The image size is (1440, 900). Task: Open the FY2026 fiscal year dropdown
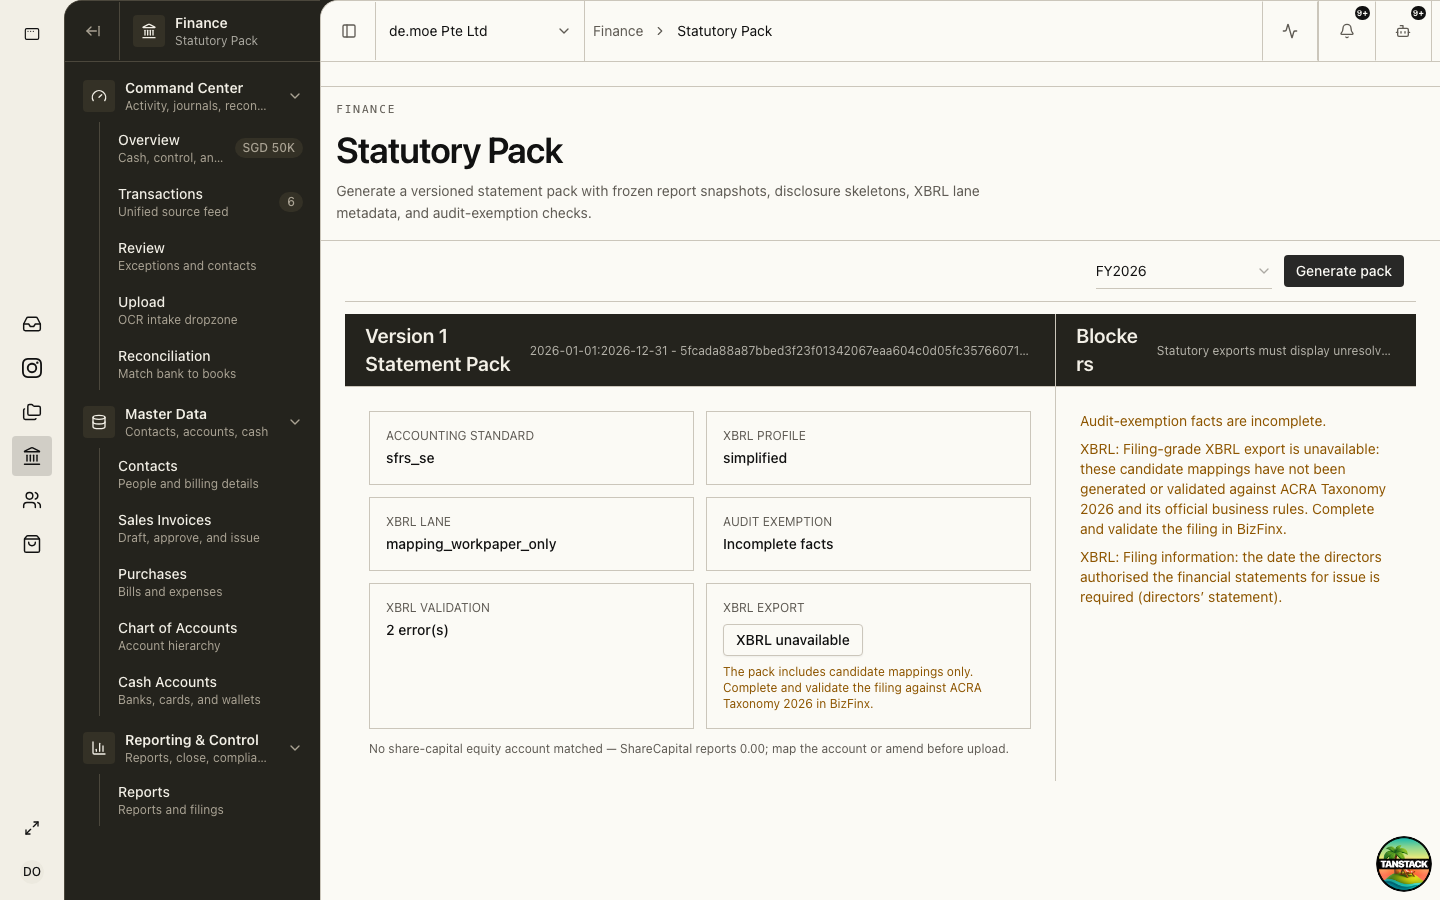coord(1183,271)
